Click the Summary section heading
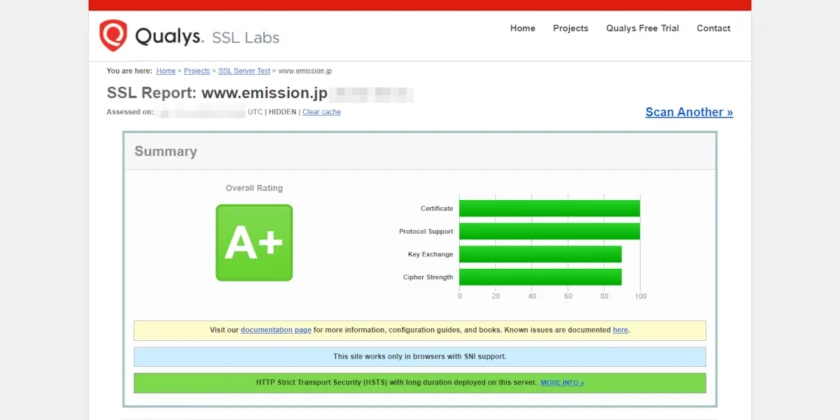Viewport: 840px width, 420px height. click(166, 152)
